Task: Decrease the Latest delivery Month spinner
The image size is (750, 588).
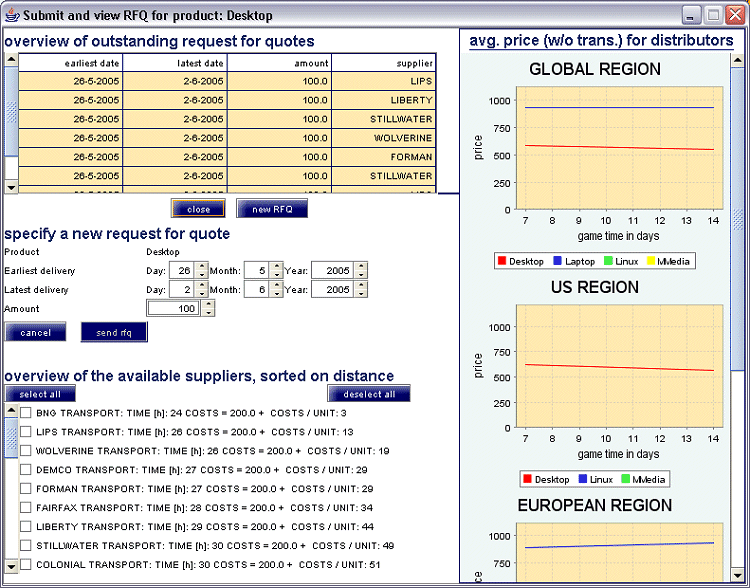Action: [277, 293]
